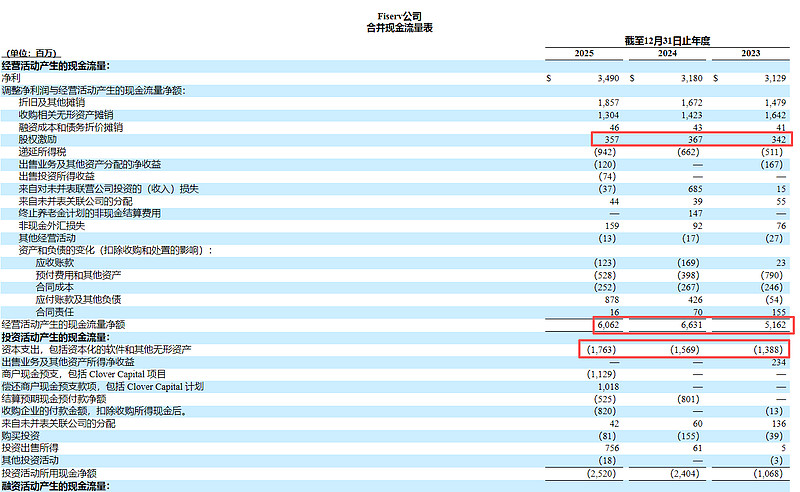Screen dimensions: 800x492
Task: Click the row label '调整净利润与经营活动产生的现金流量净额:'
Action: [x=93, y=90]
